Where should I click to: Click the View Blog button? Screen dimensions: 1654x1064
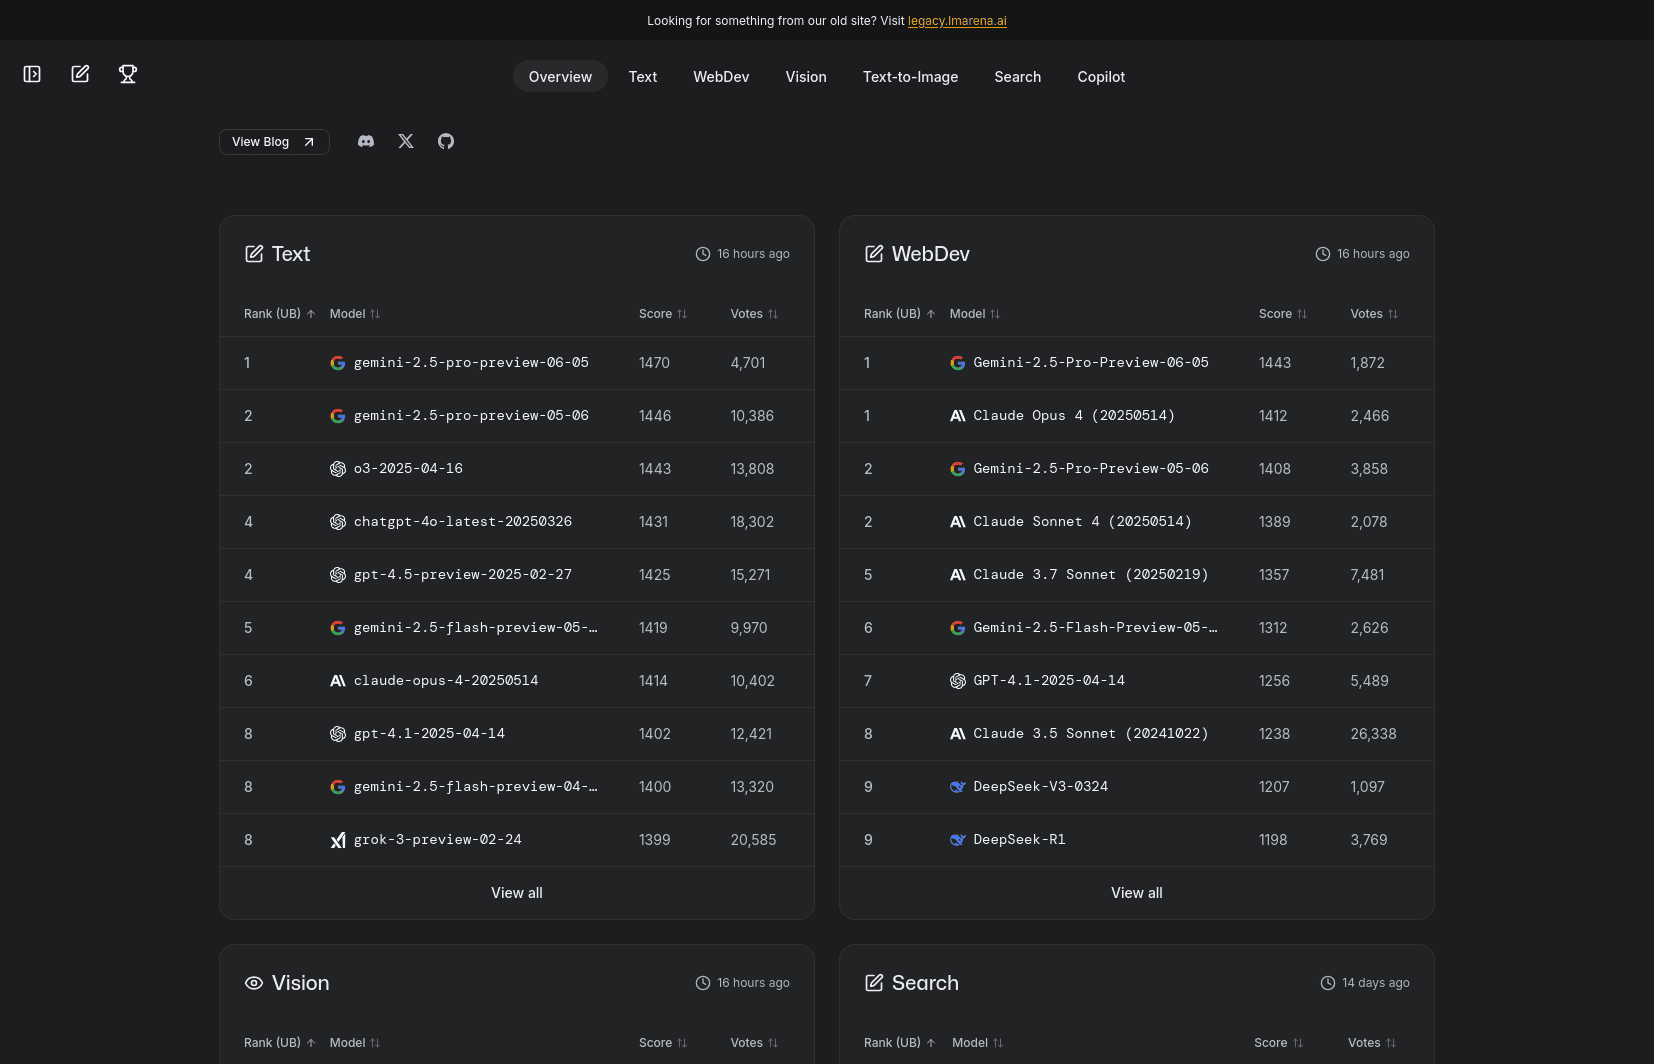coord(274,142)
